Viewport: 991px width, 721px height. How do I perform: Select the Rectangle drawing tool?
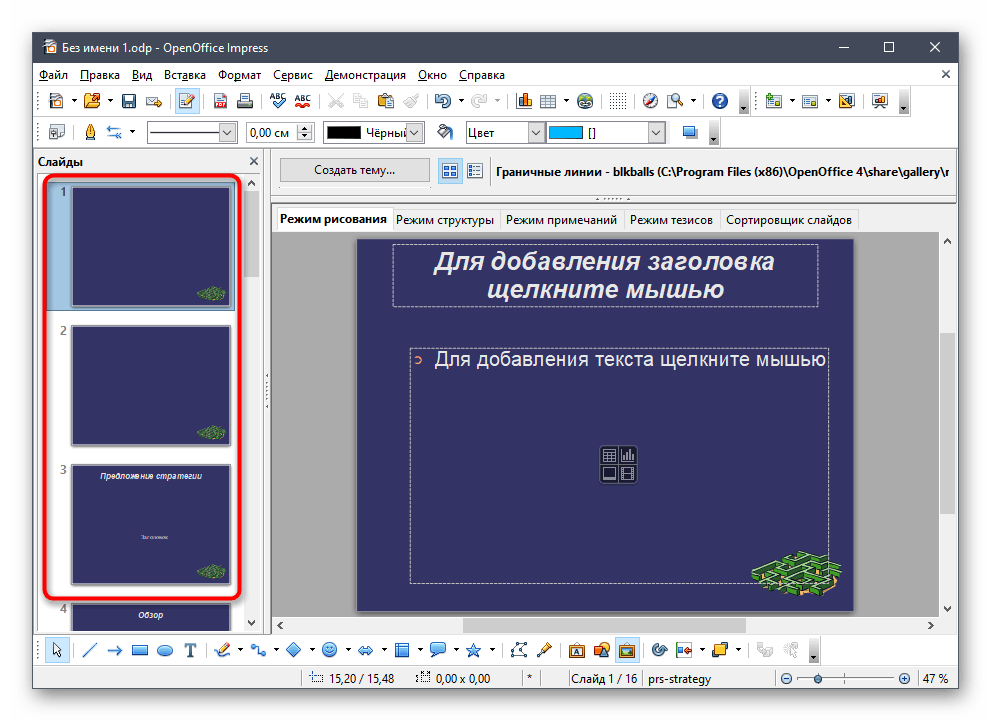140,650
